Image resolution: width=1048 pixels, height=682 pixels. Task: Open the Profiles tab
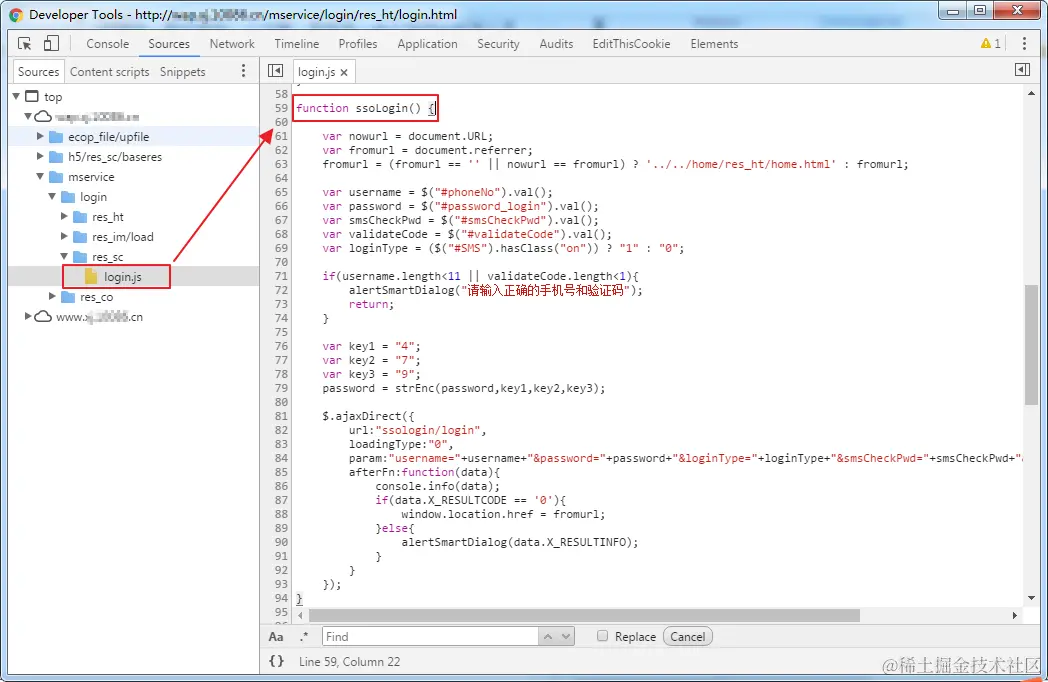click(358, 43)
